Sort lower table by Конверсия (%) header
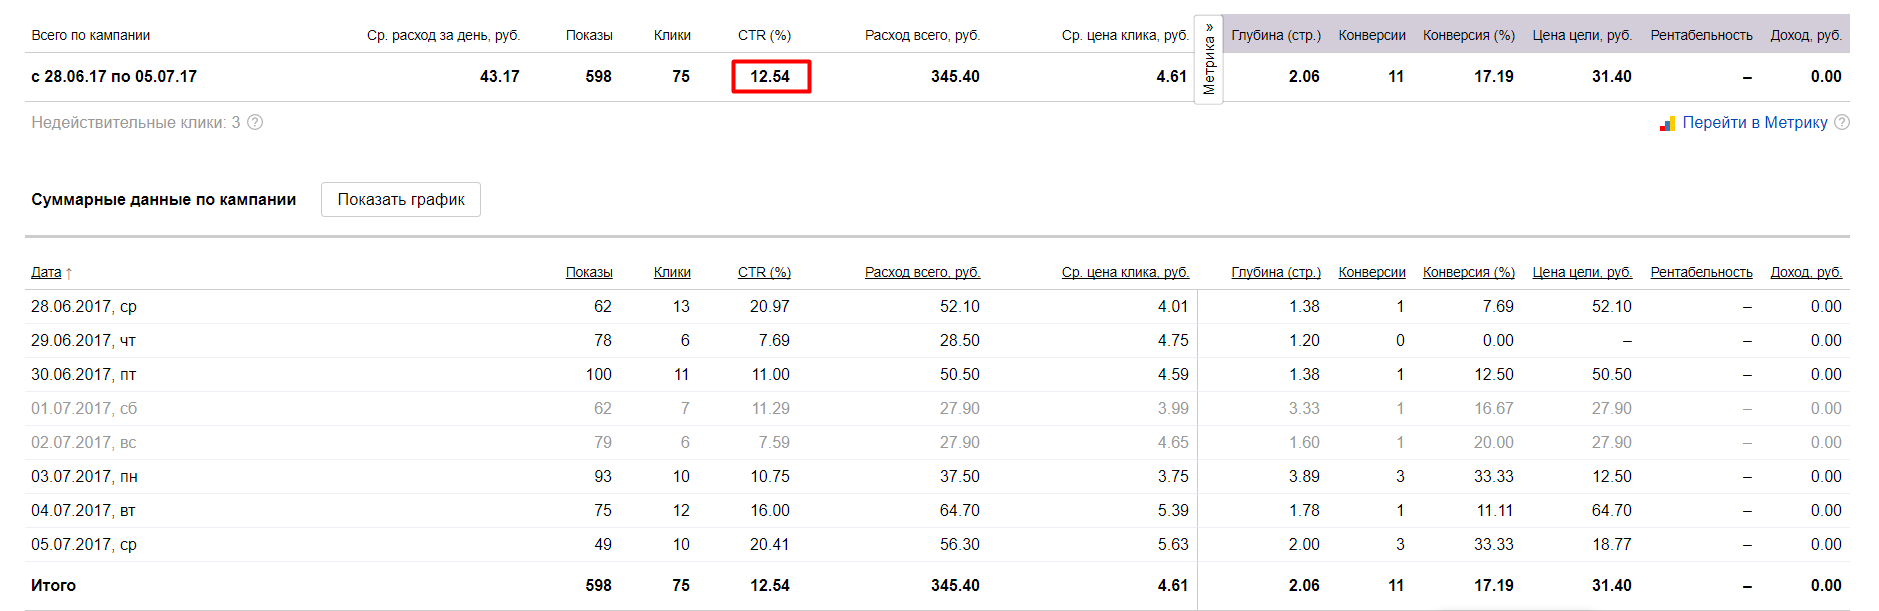The height and width of the screenshot is (611, 1879). pyautogui.click(x=1469, y=272)
